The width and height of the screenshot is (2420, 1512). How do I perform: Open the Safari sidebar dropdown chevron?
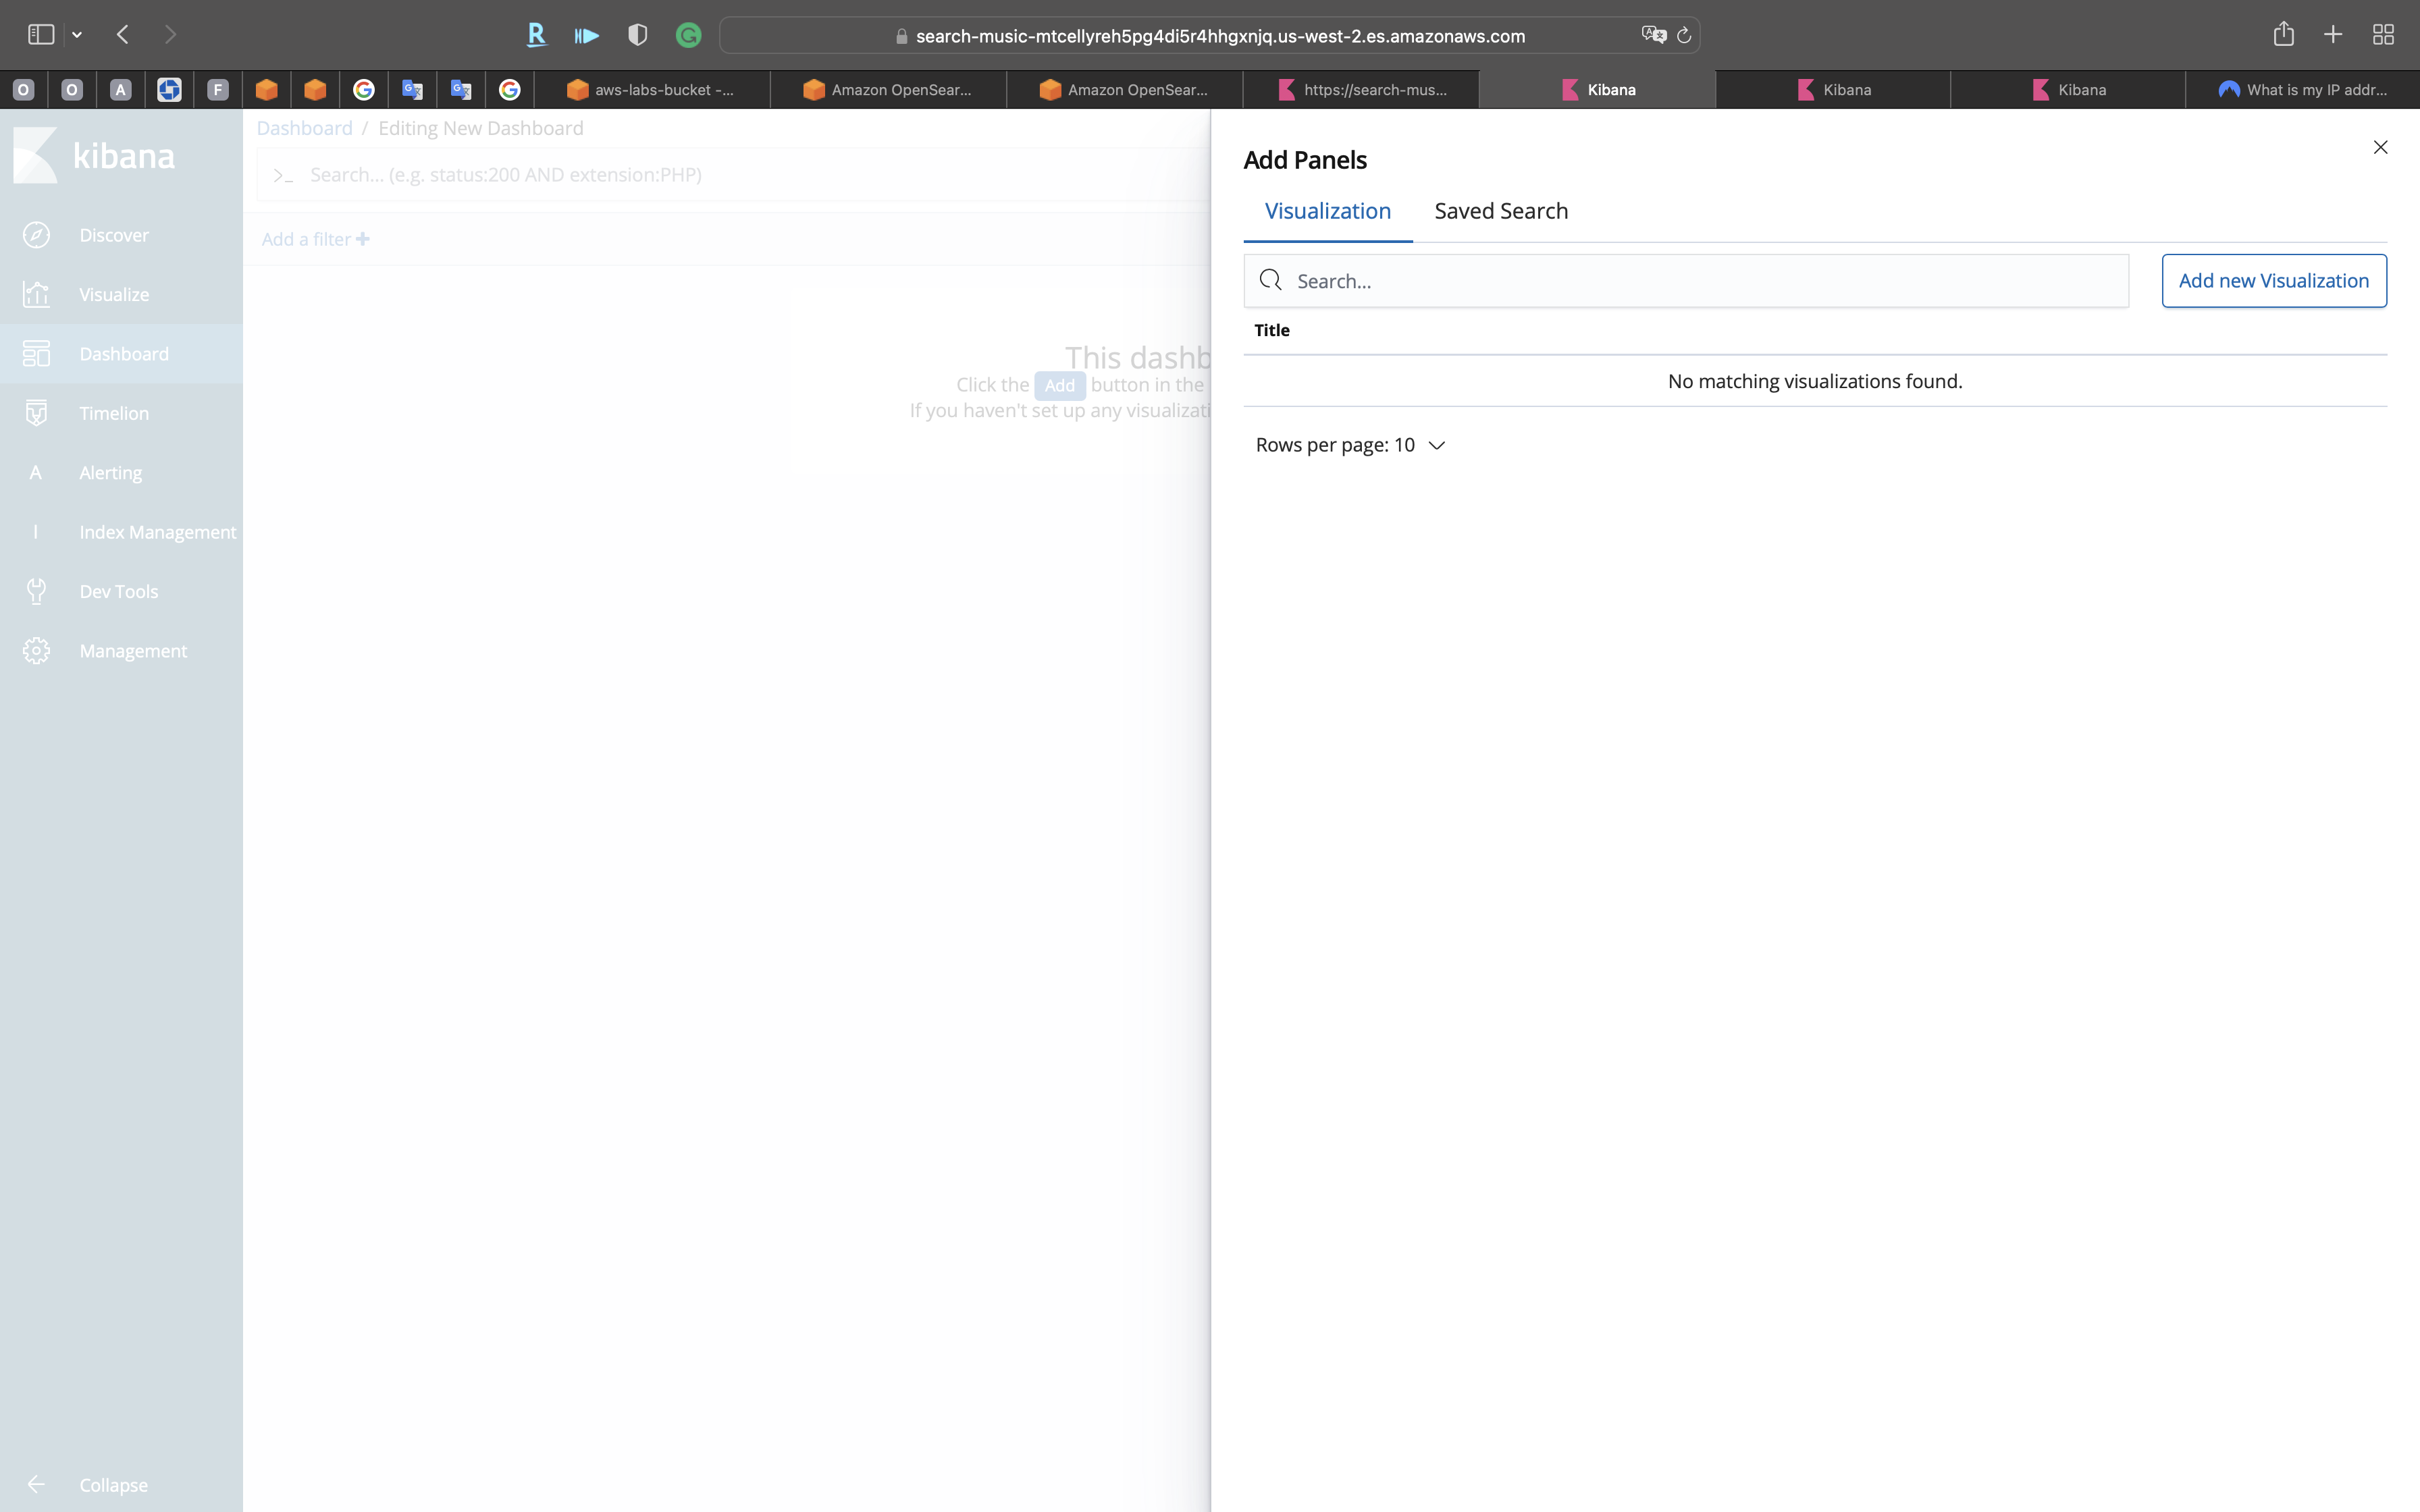(77, 35)
